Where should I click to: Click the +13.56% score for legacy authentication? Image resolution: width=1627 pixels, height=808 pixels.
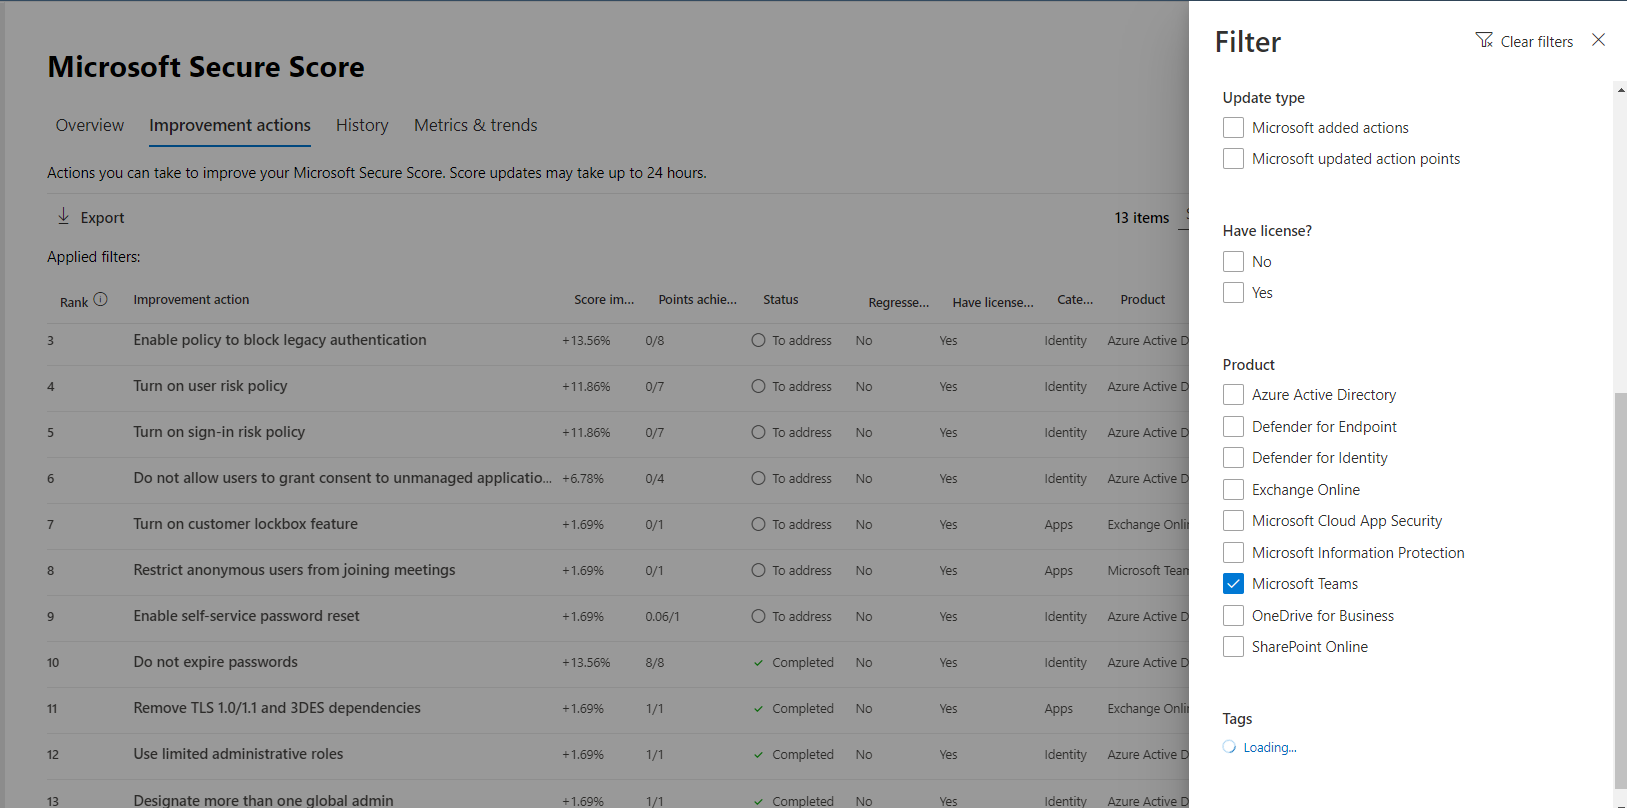click(x=586, y=341)
